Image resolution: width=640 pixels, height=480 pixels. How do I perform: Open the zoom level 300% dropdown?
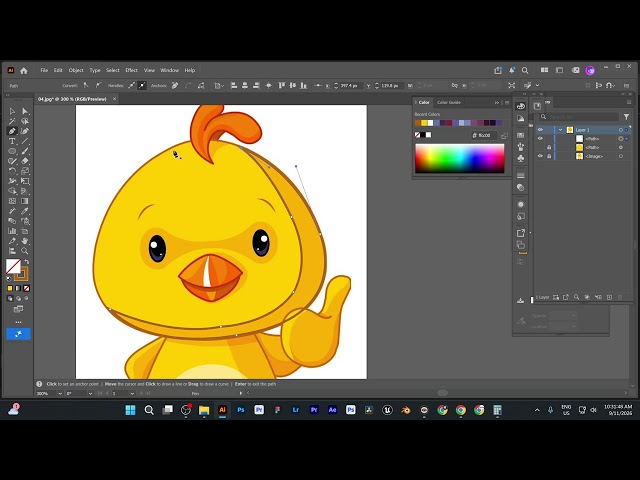[x=60, y=393]
